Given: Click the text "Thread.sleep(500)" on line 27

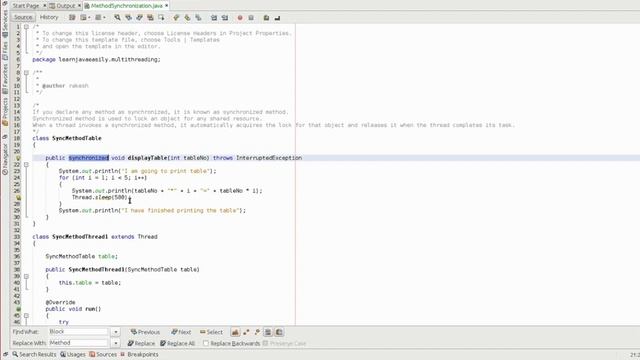Looking at the screenshot, I should (100, 198).
